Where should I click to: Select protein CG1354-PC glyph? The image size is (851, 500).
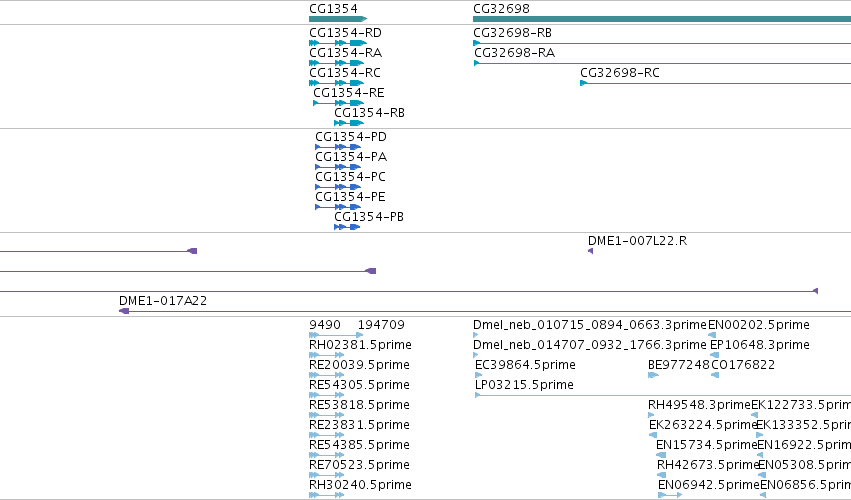click(338, 187)
